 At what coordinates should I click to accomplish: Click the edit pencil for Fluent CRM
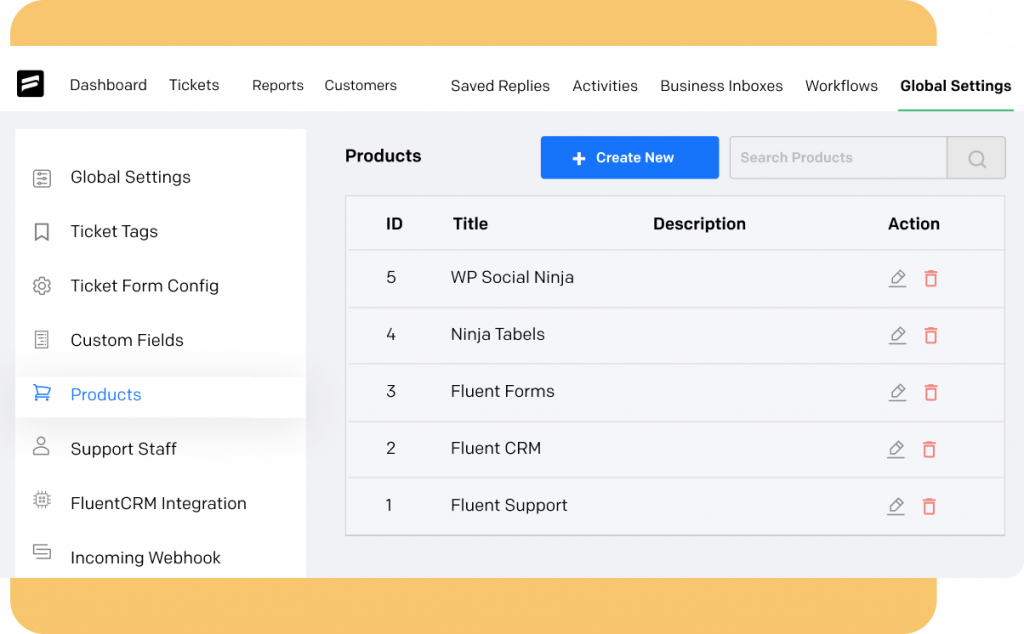[x=897, y=450]
